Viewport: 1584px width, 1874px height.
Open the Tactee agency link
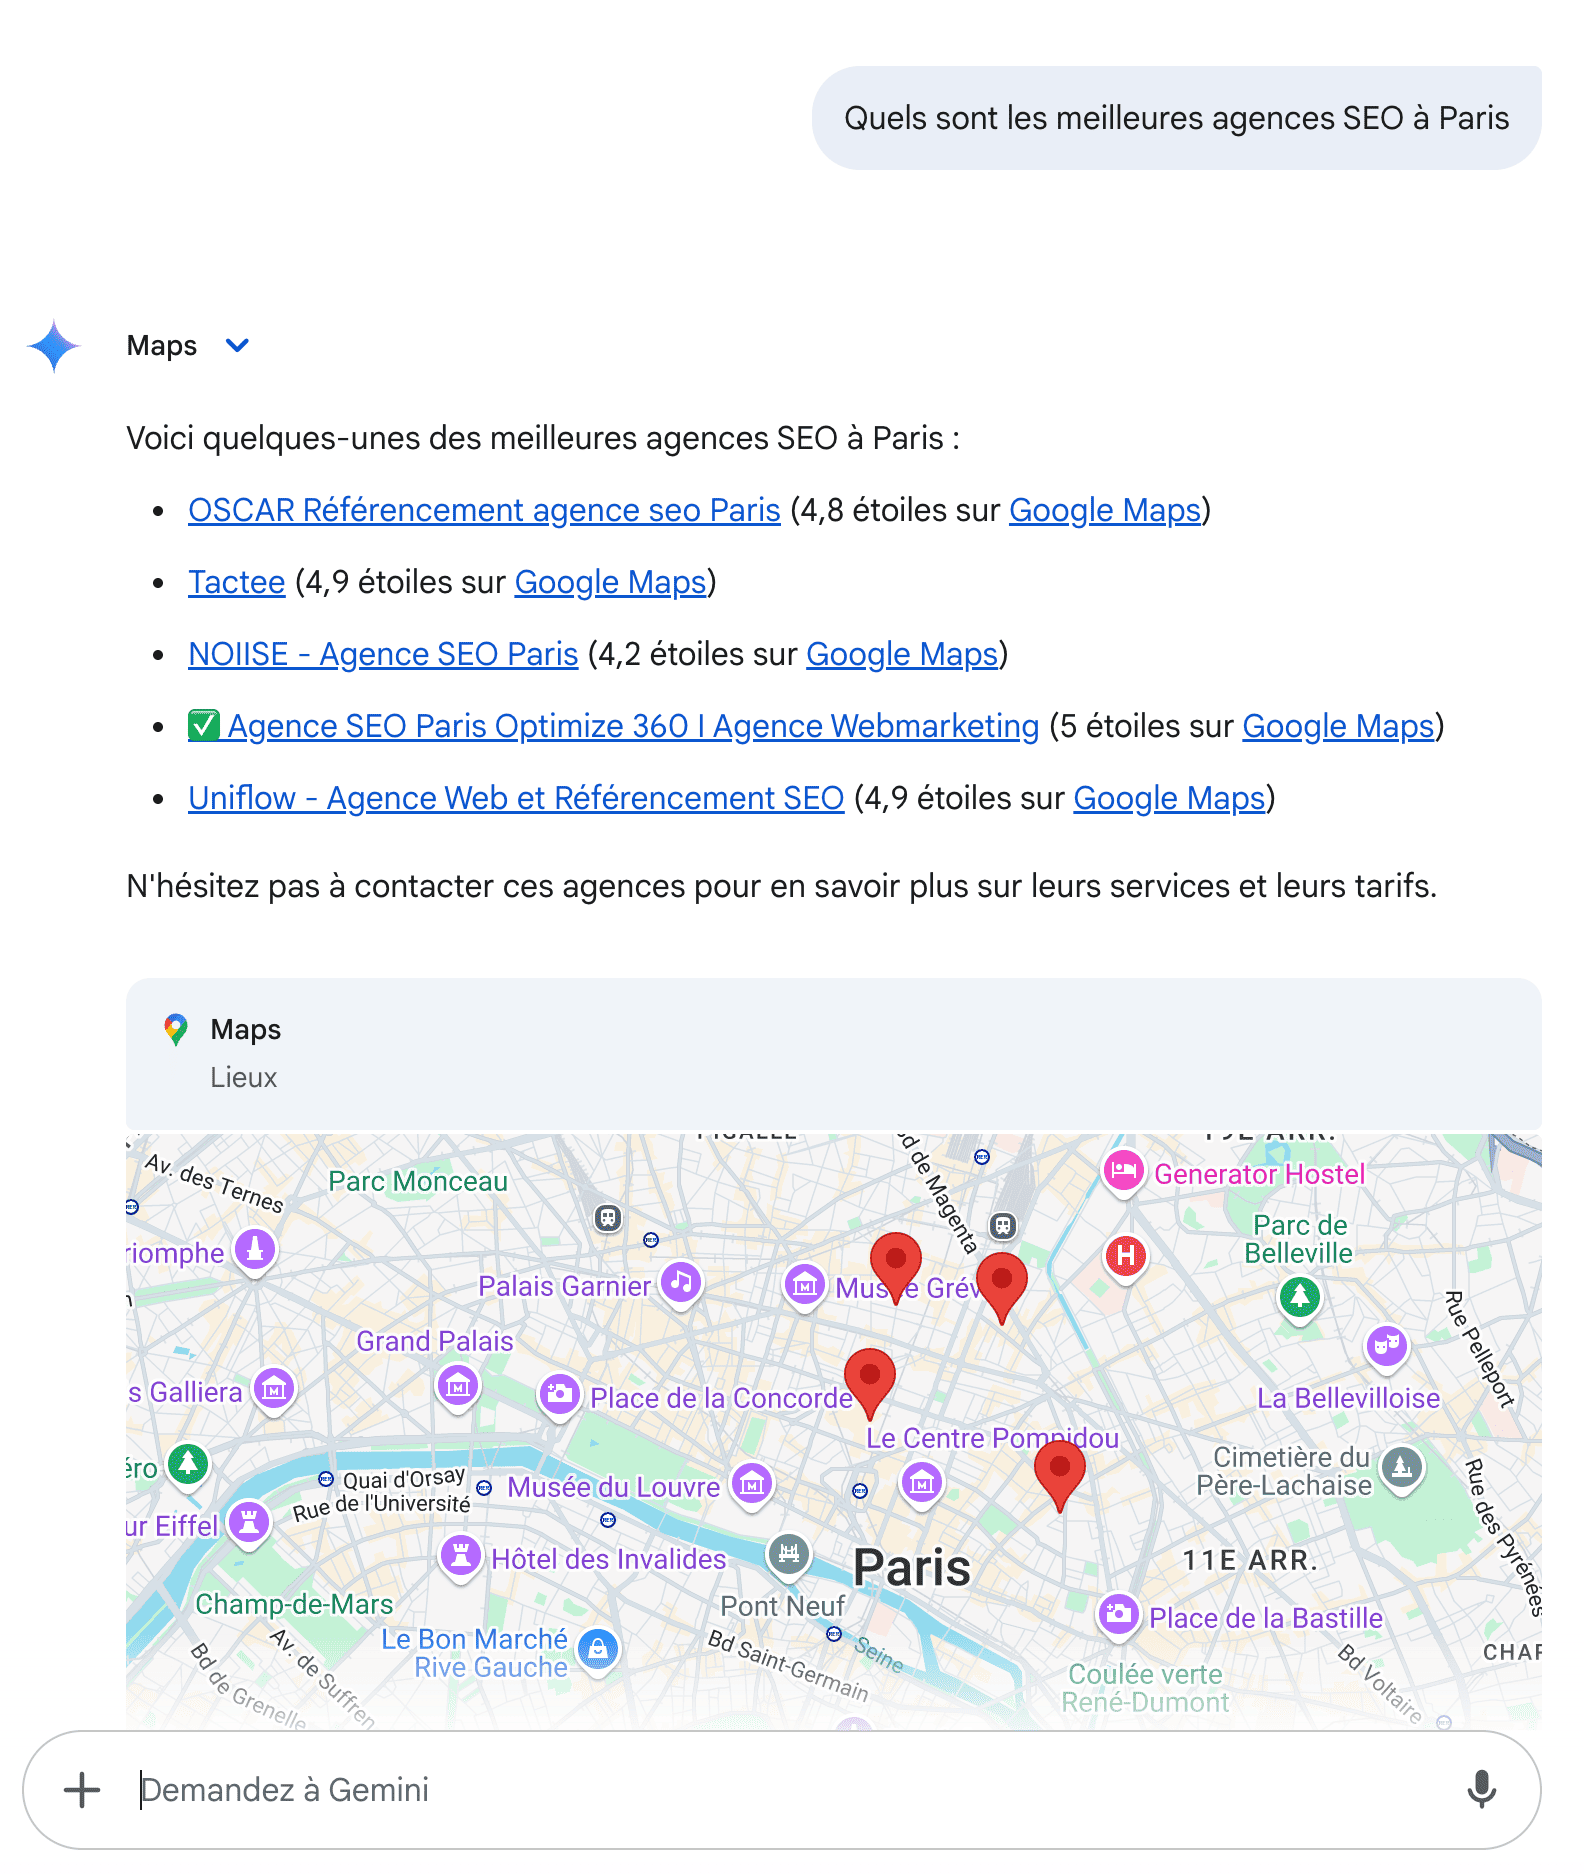237,582
